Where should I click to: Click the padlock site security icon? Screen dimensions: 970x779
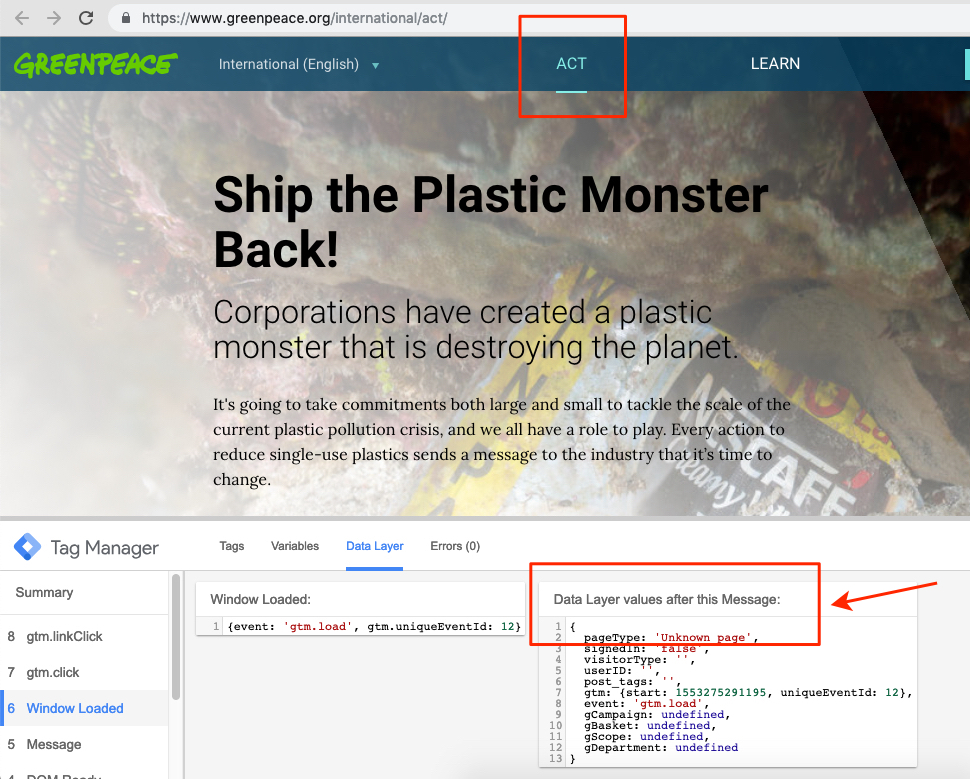(126, 18)
